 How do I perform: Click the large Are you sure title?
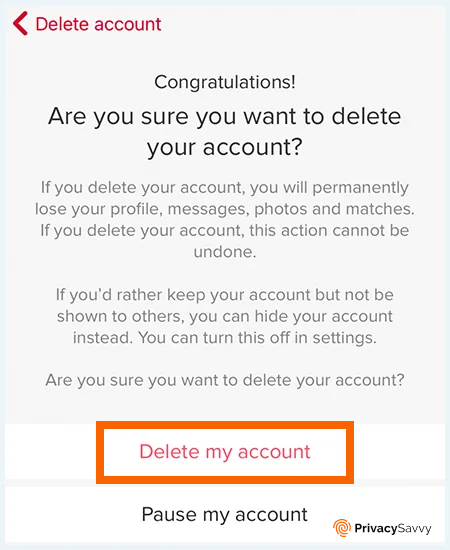225,131
